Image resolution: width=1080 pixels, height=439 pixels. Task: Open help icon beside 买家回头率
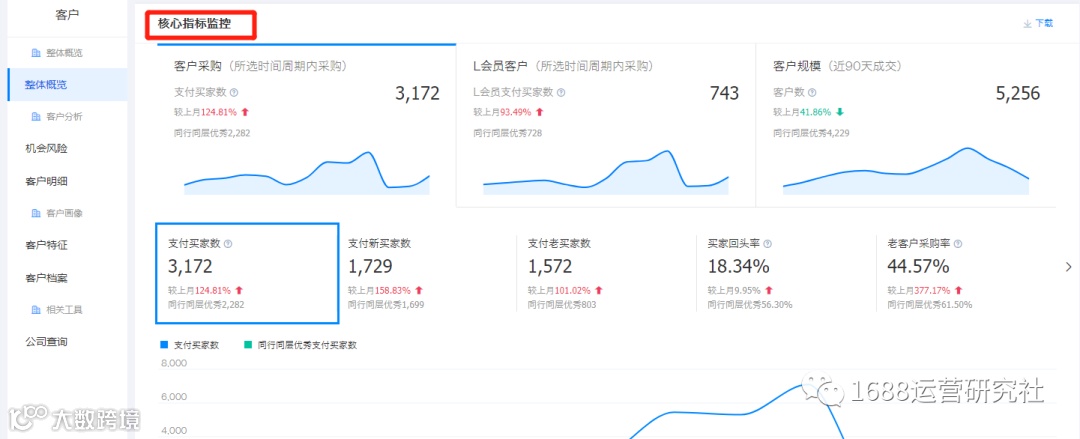click(767, 243)
